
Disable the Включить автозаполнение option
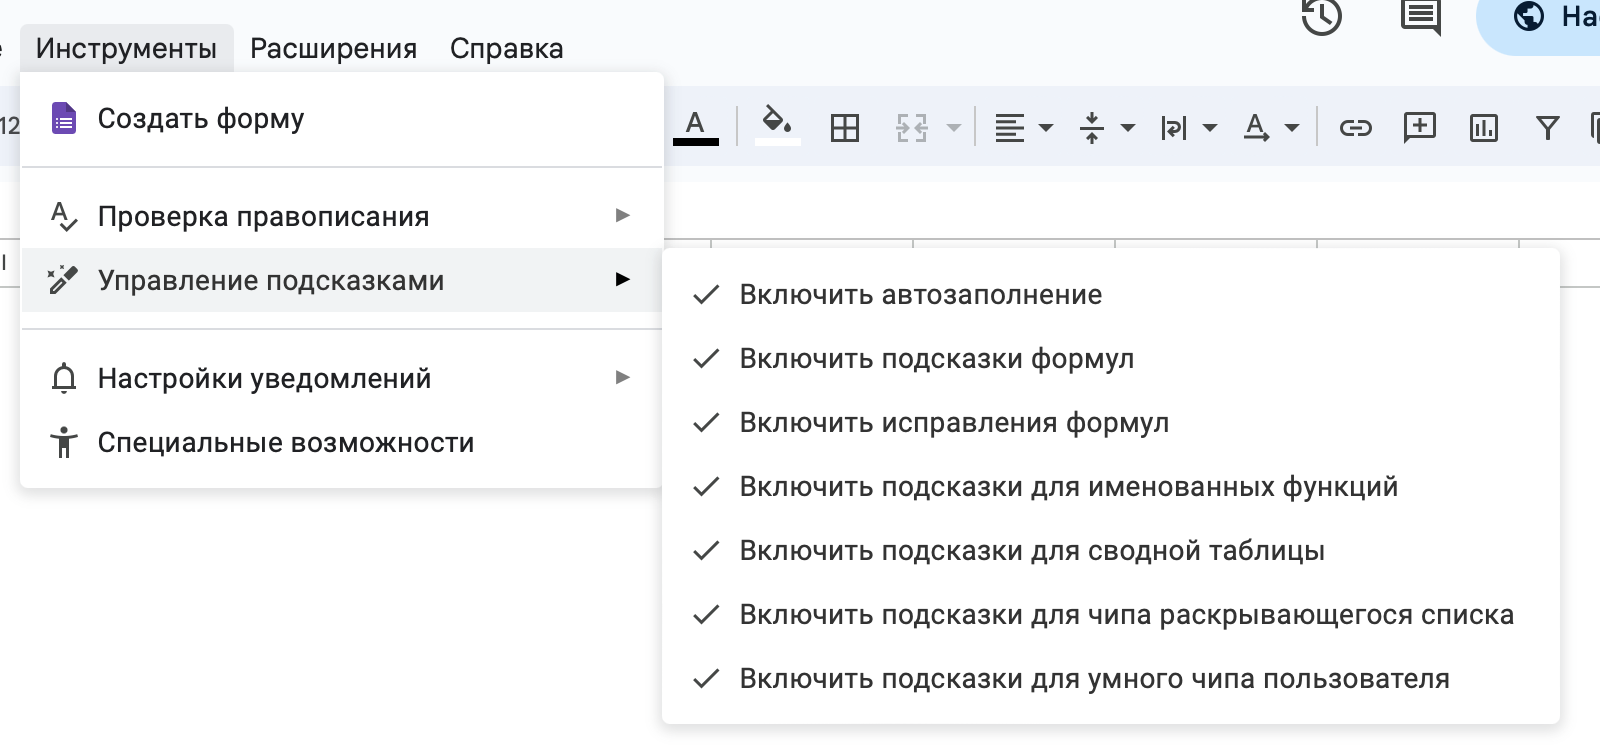click(x=920, y=295)
